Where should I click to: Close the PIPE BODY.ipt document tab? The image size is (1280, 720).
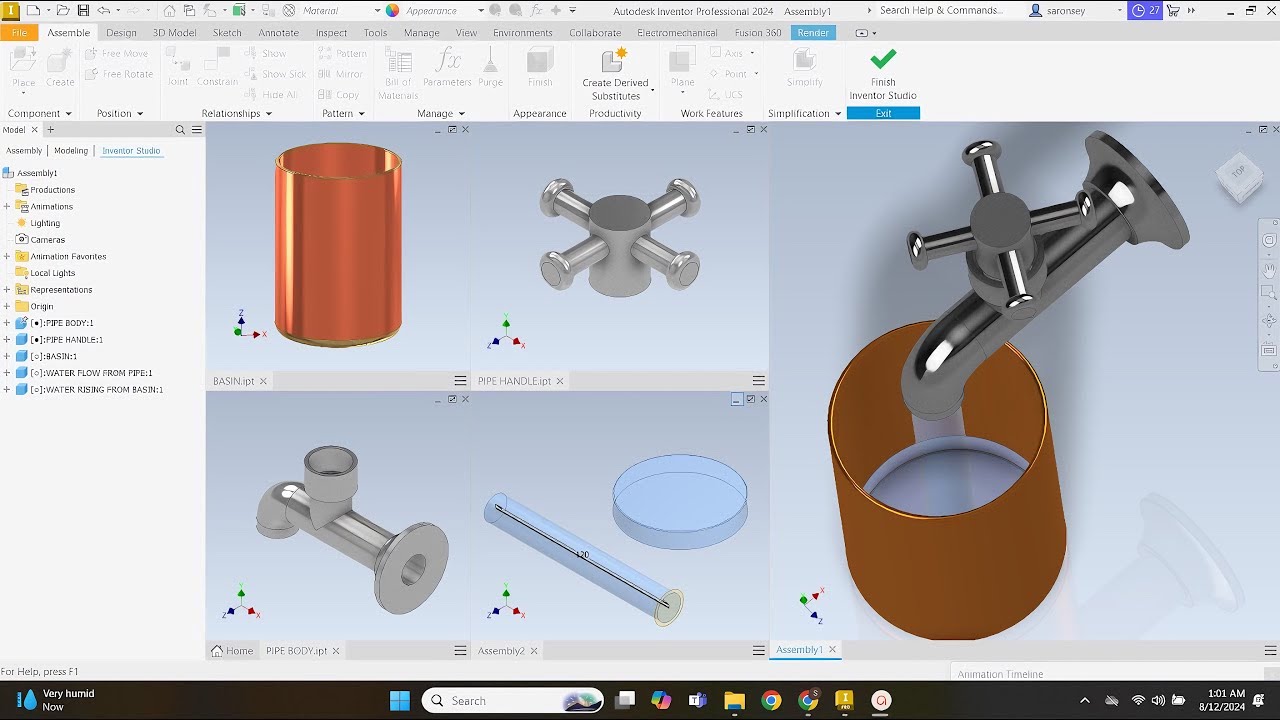(336, 651)
